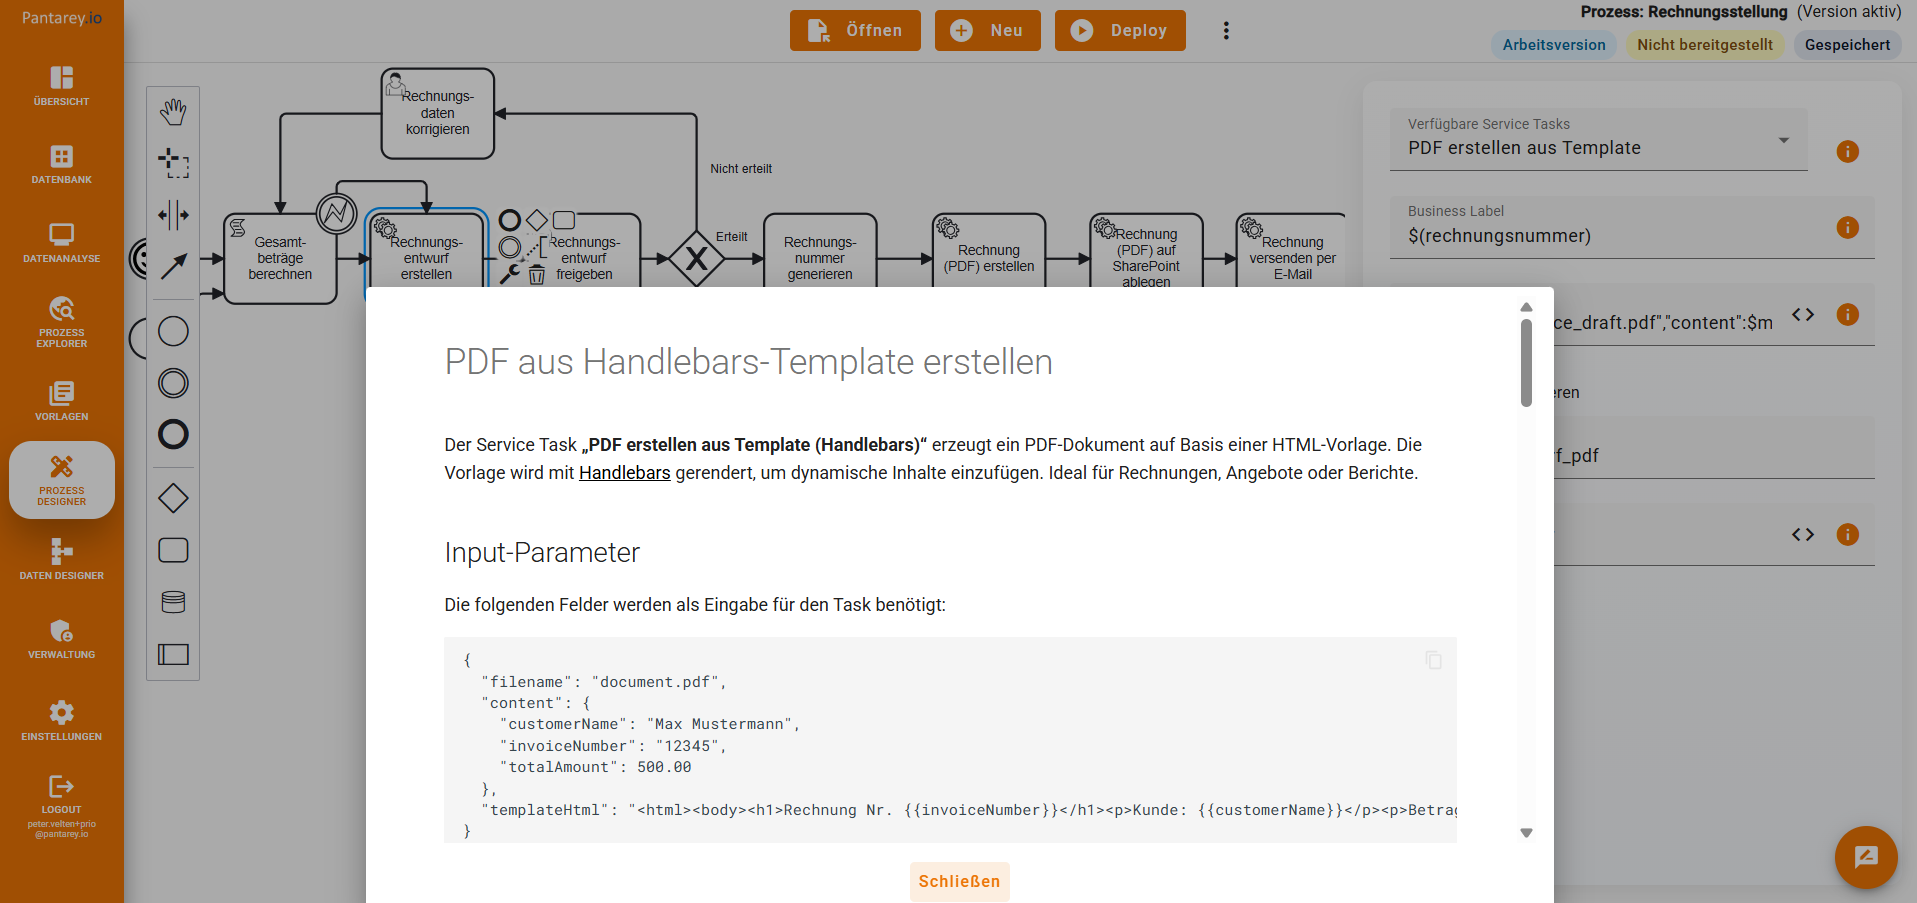Open the three-dot overflow menu
Viewport: 1917px width, 903px height.
1226,30
